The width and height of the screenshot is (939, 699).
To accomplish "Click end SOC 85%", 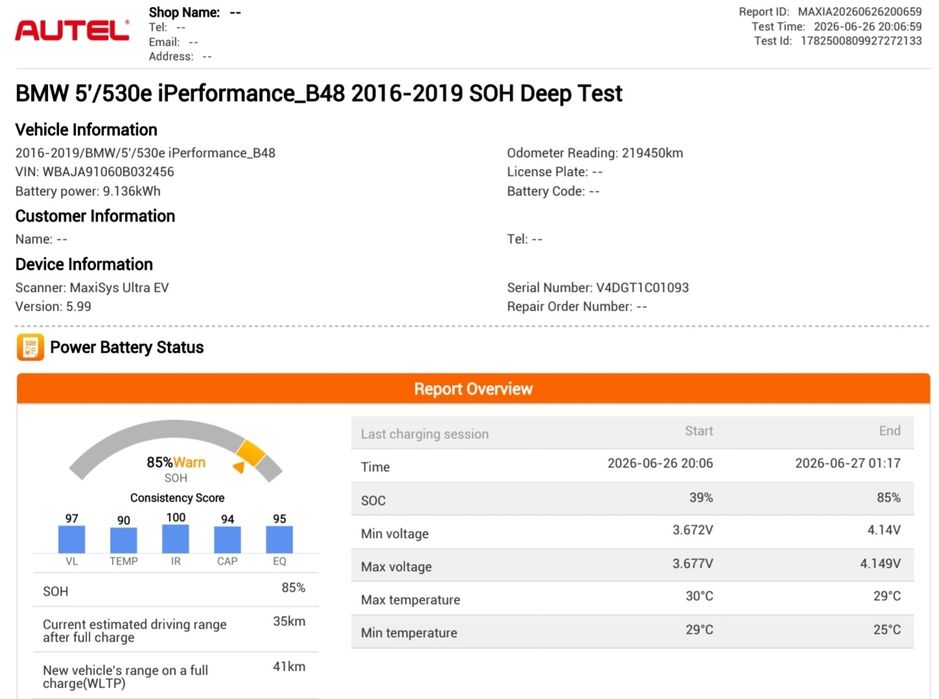I will [888, 497].
